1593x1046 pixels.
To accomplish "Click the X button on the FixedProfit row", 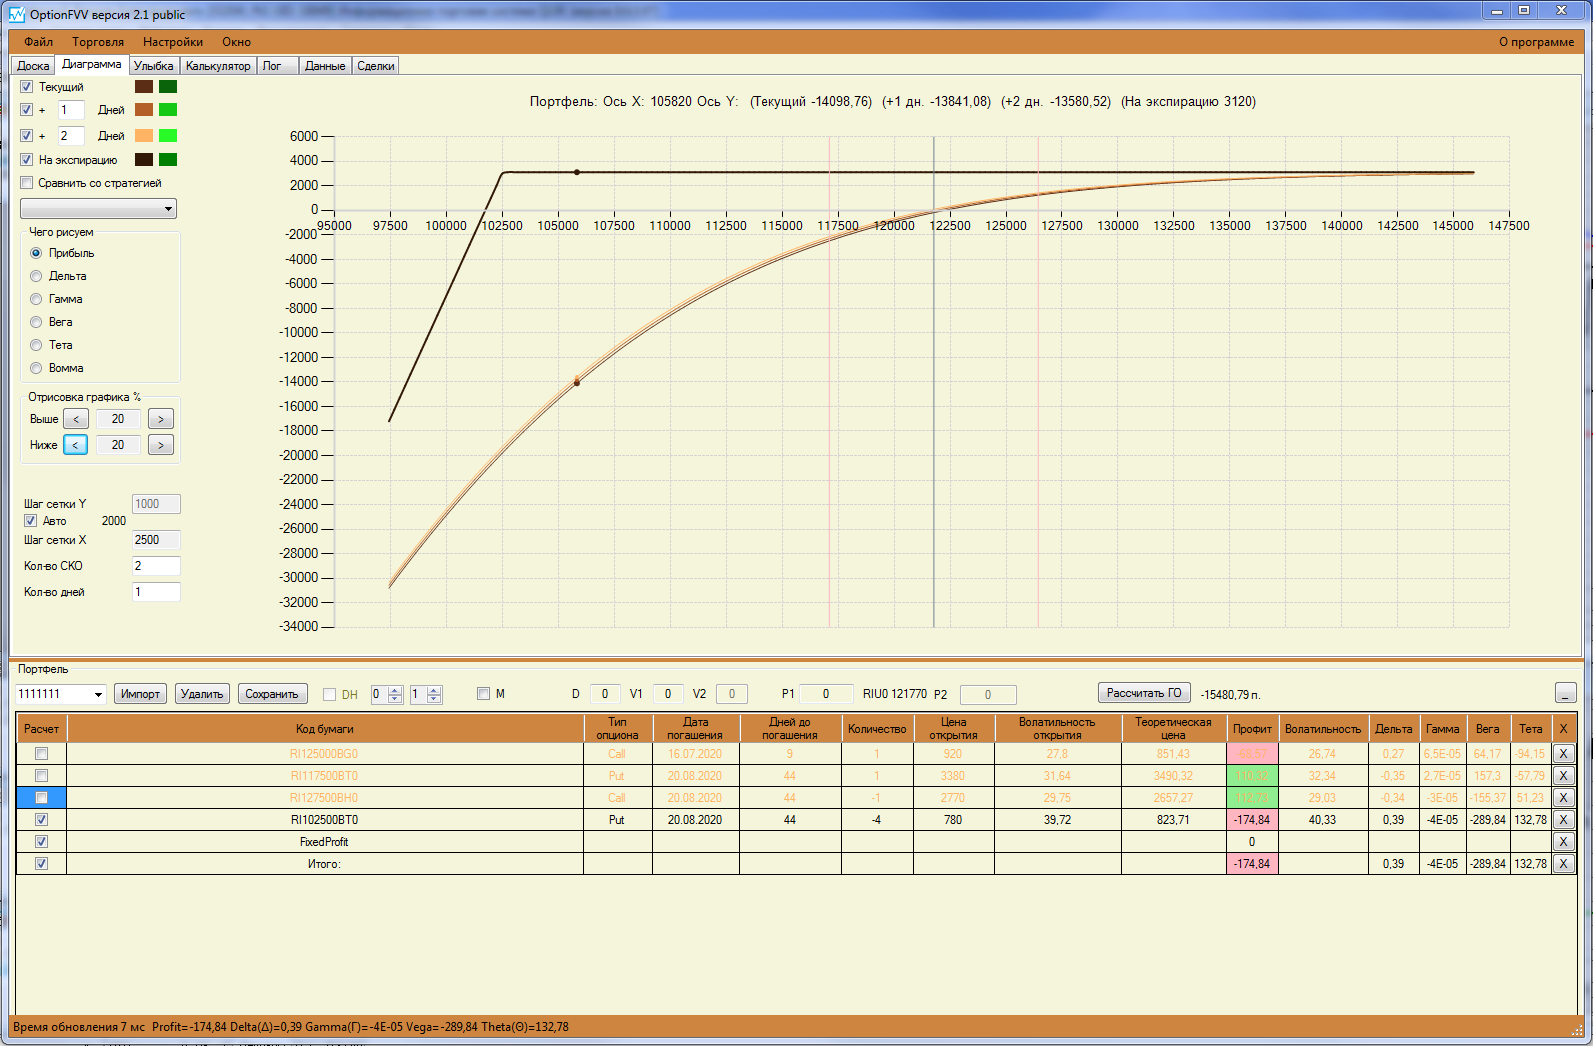I will point(1564,842).
